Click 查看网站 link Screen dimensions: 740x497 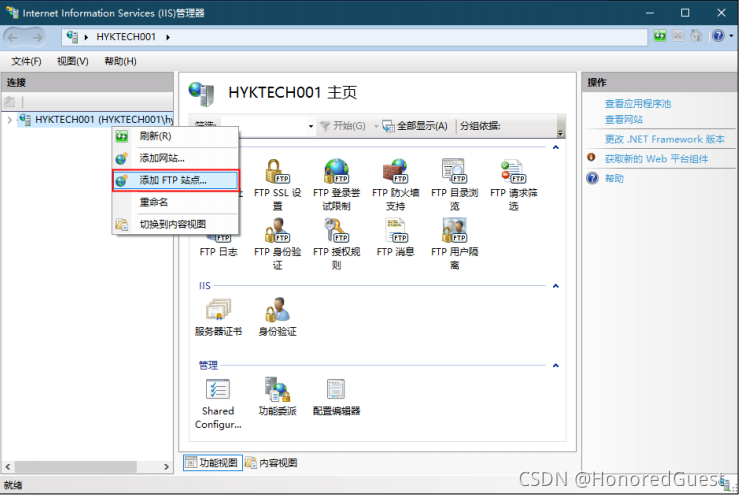(623, 119)
